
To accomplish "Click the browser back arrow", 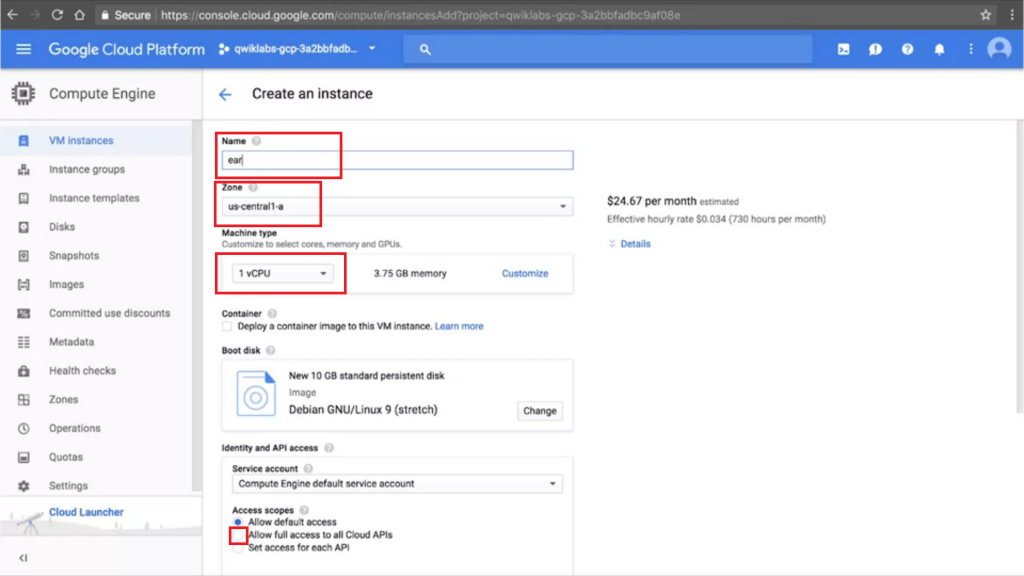I will coord(12,14).
